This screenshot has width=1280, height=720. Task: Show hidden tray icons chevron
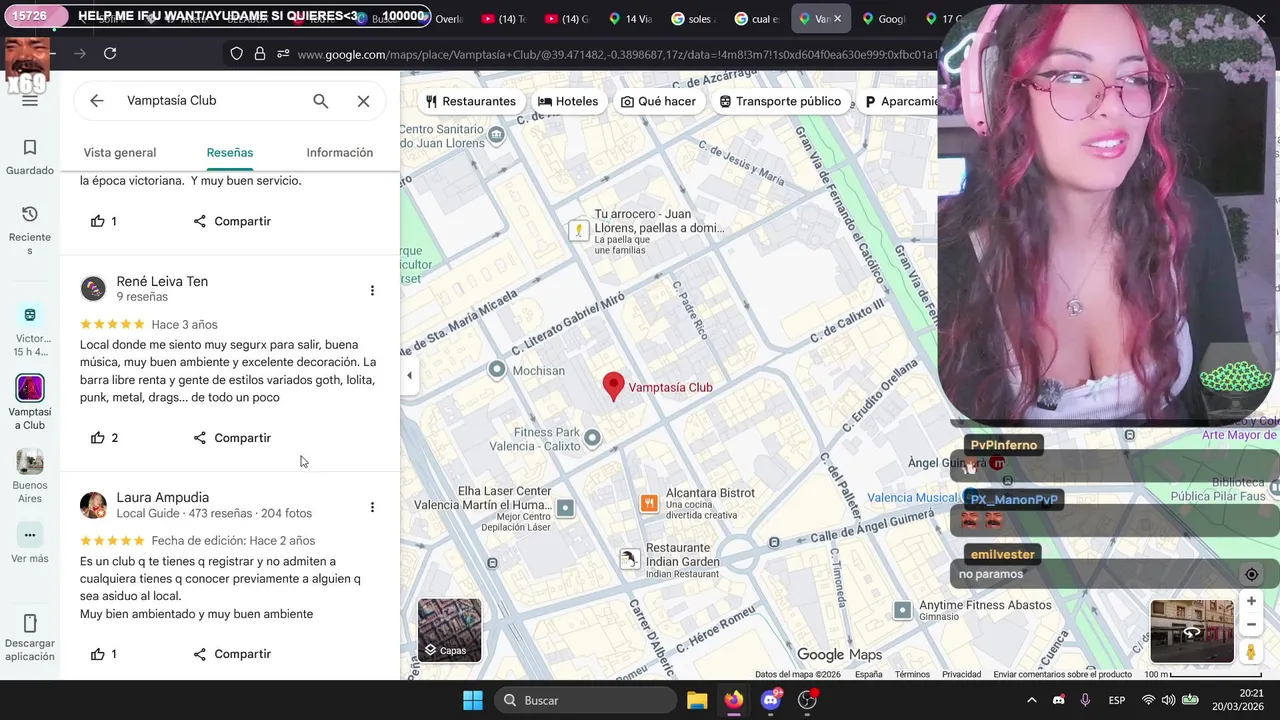[1031, 700]
